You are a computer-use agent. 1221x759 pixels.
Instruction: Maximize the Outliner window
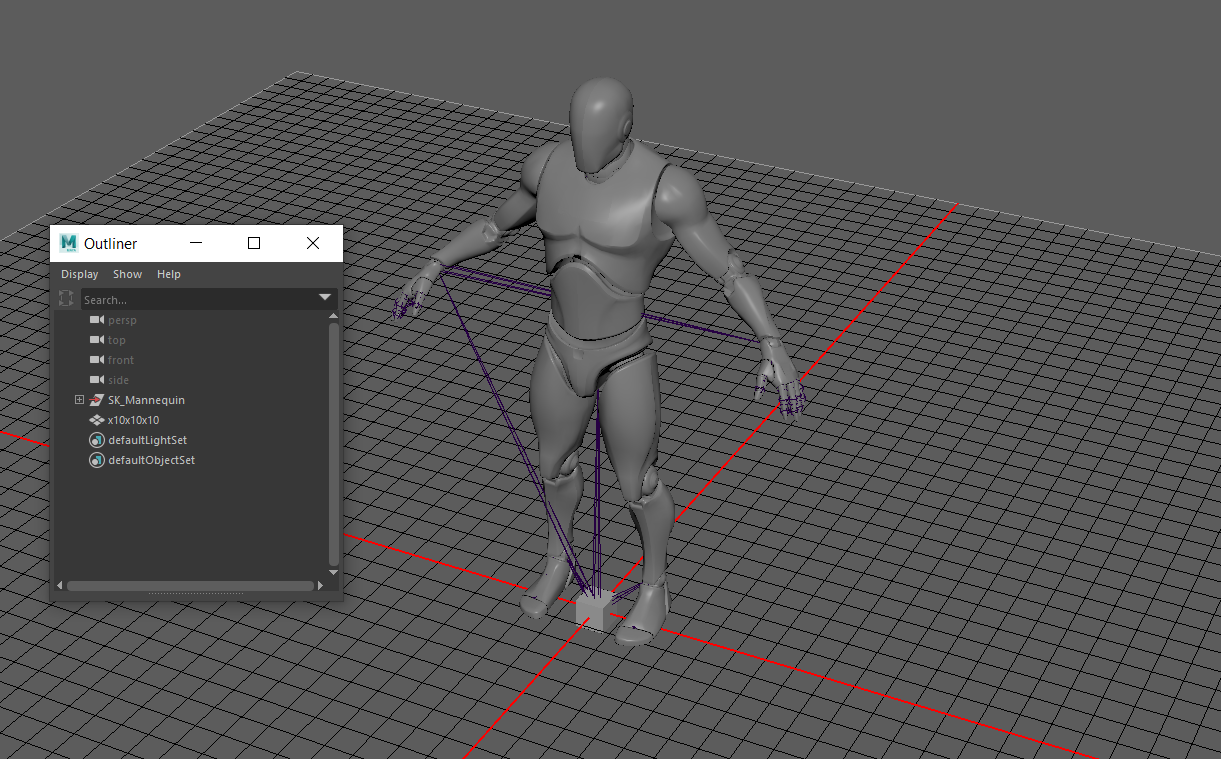point(254,243)
